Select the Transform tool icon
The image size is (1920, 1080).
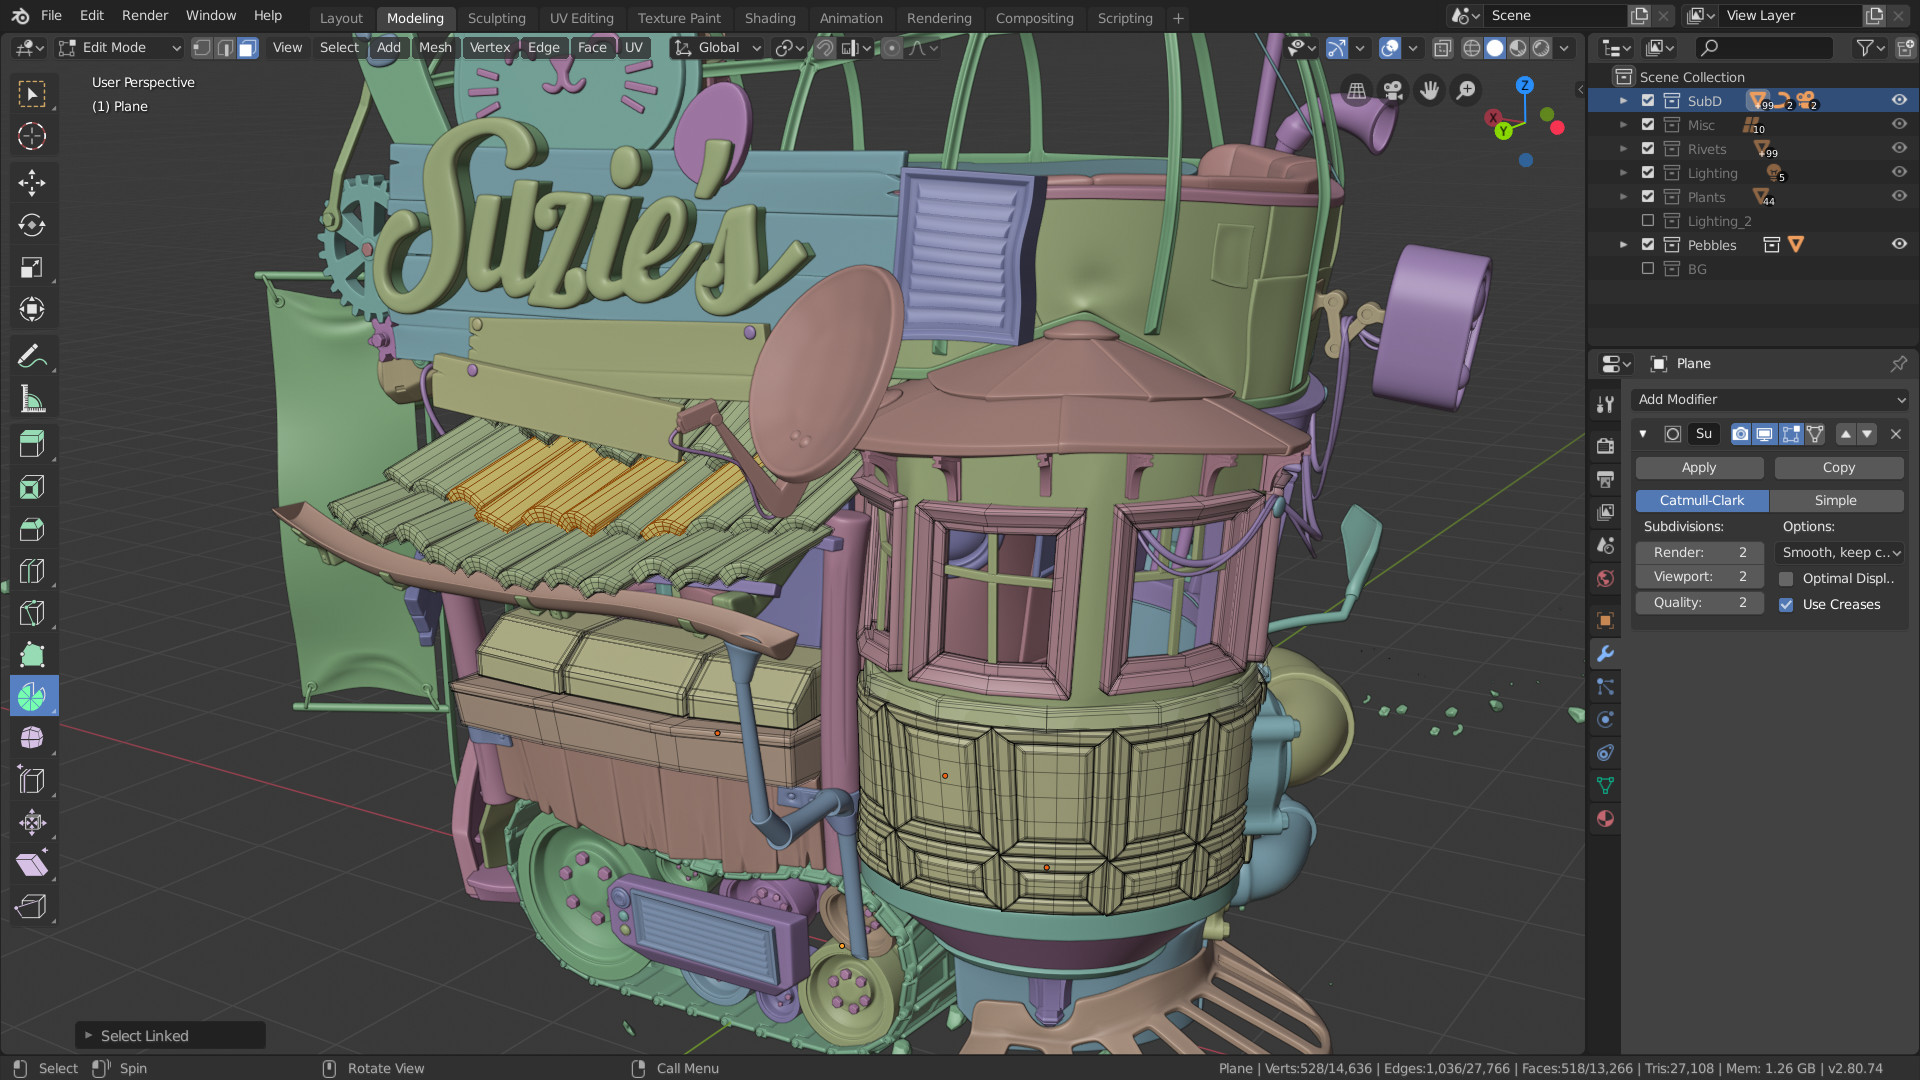point(33,309)
